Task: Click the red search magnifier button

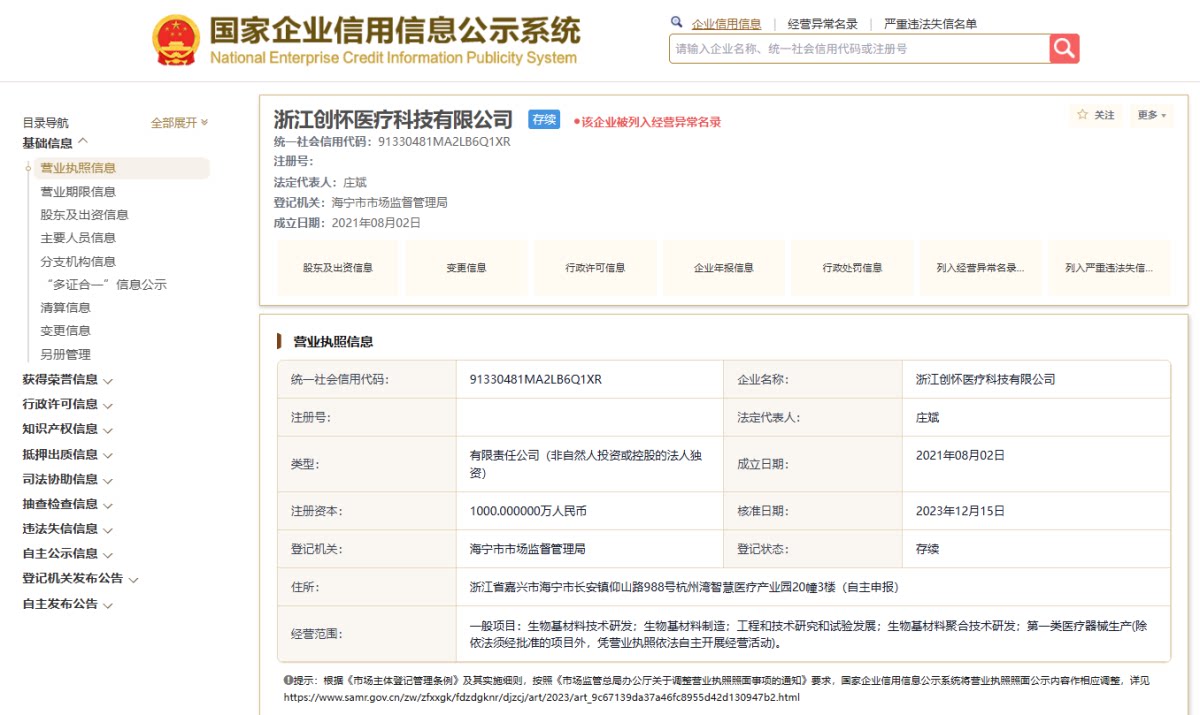Action: pyautogui.click(x=1064, y=48)
